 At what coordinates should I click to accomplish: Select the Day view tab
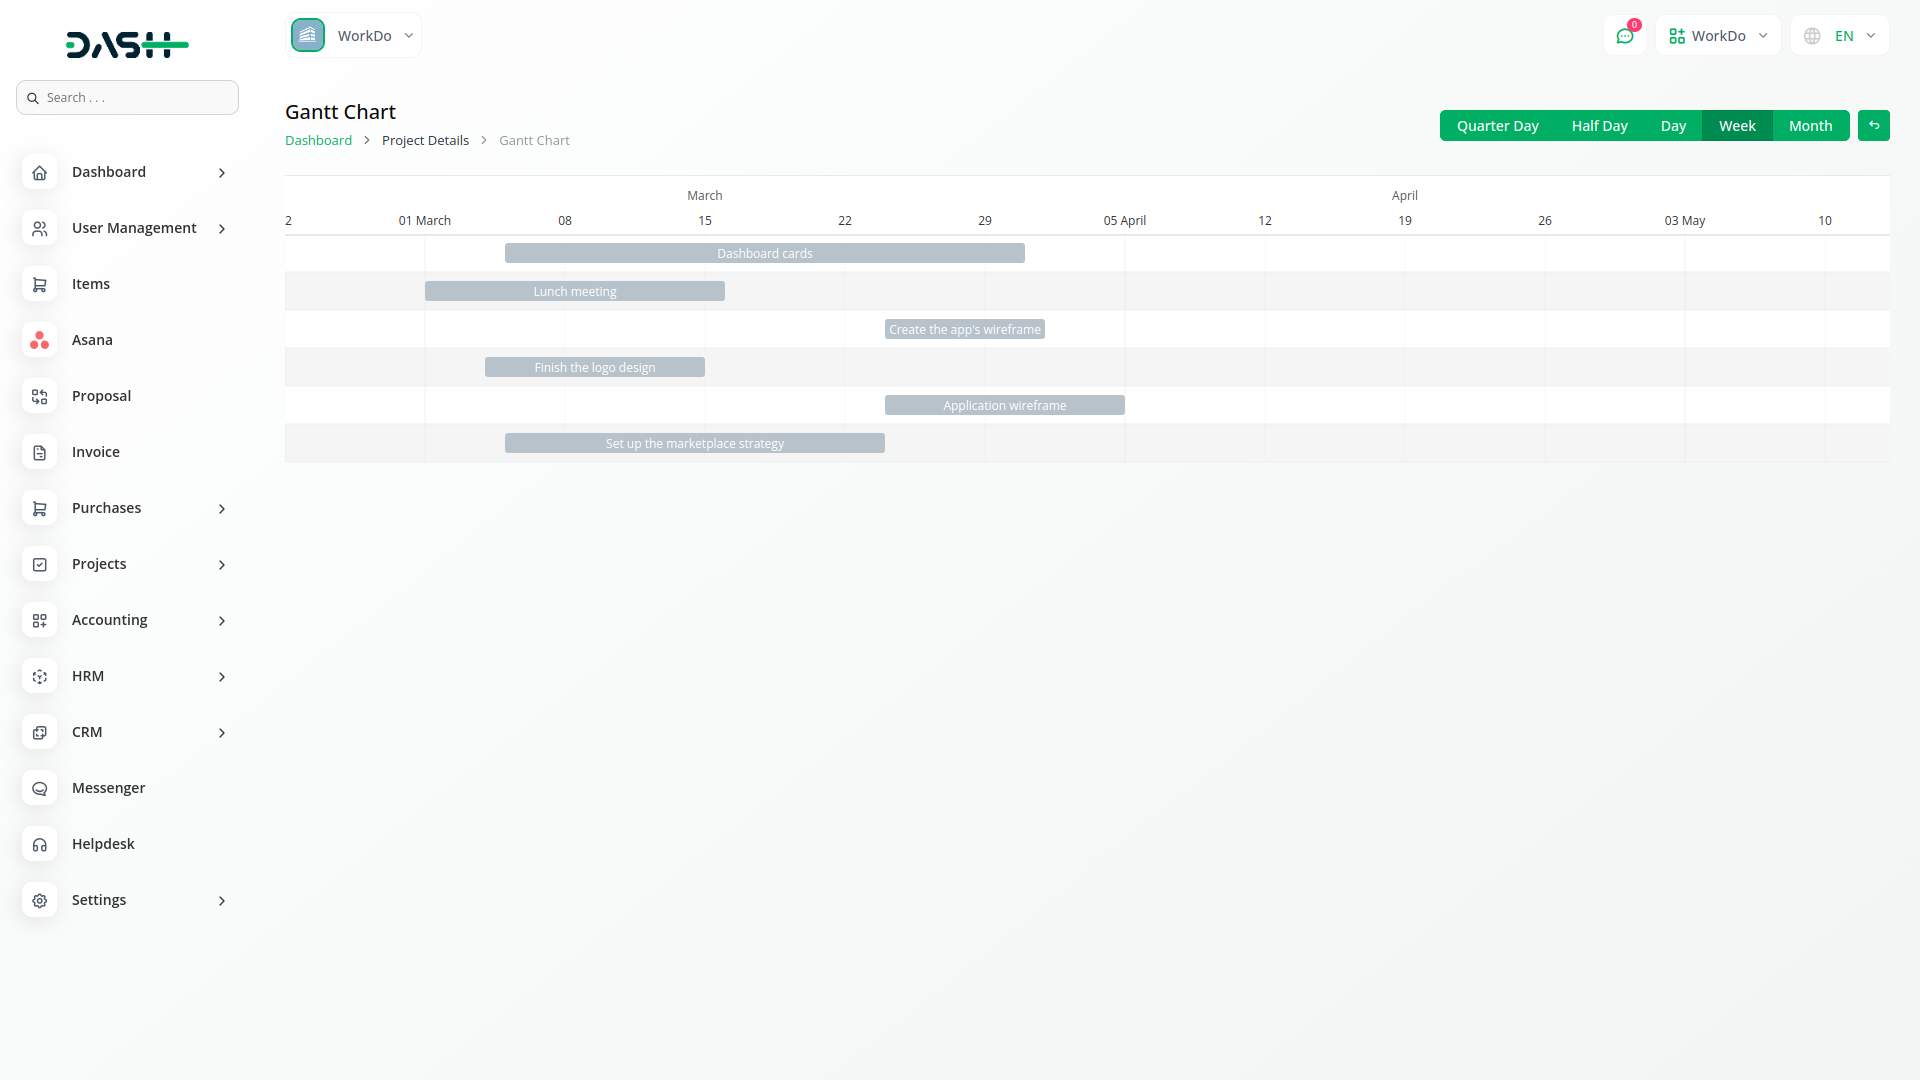(1673, 126)
